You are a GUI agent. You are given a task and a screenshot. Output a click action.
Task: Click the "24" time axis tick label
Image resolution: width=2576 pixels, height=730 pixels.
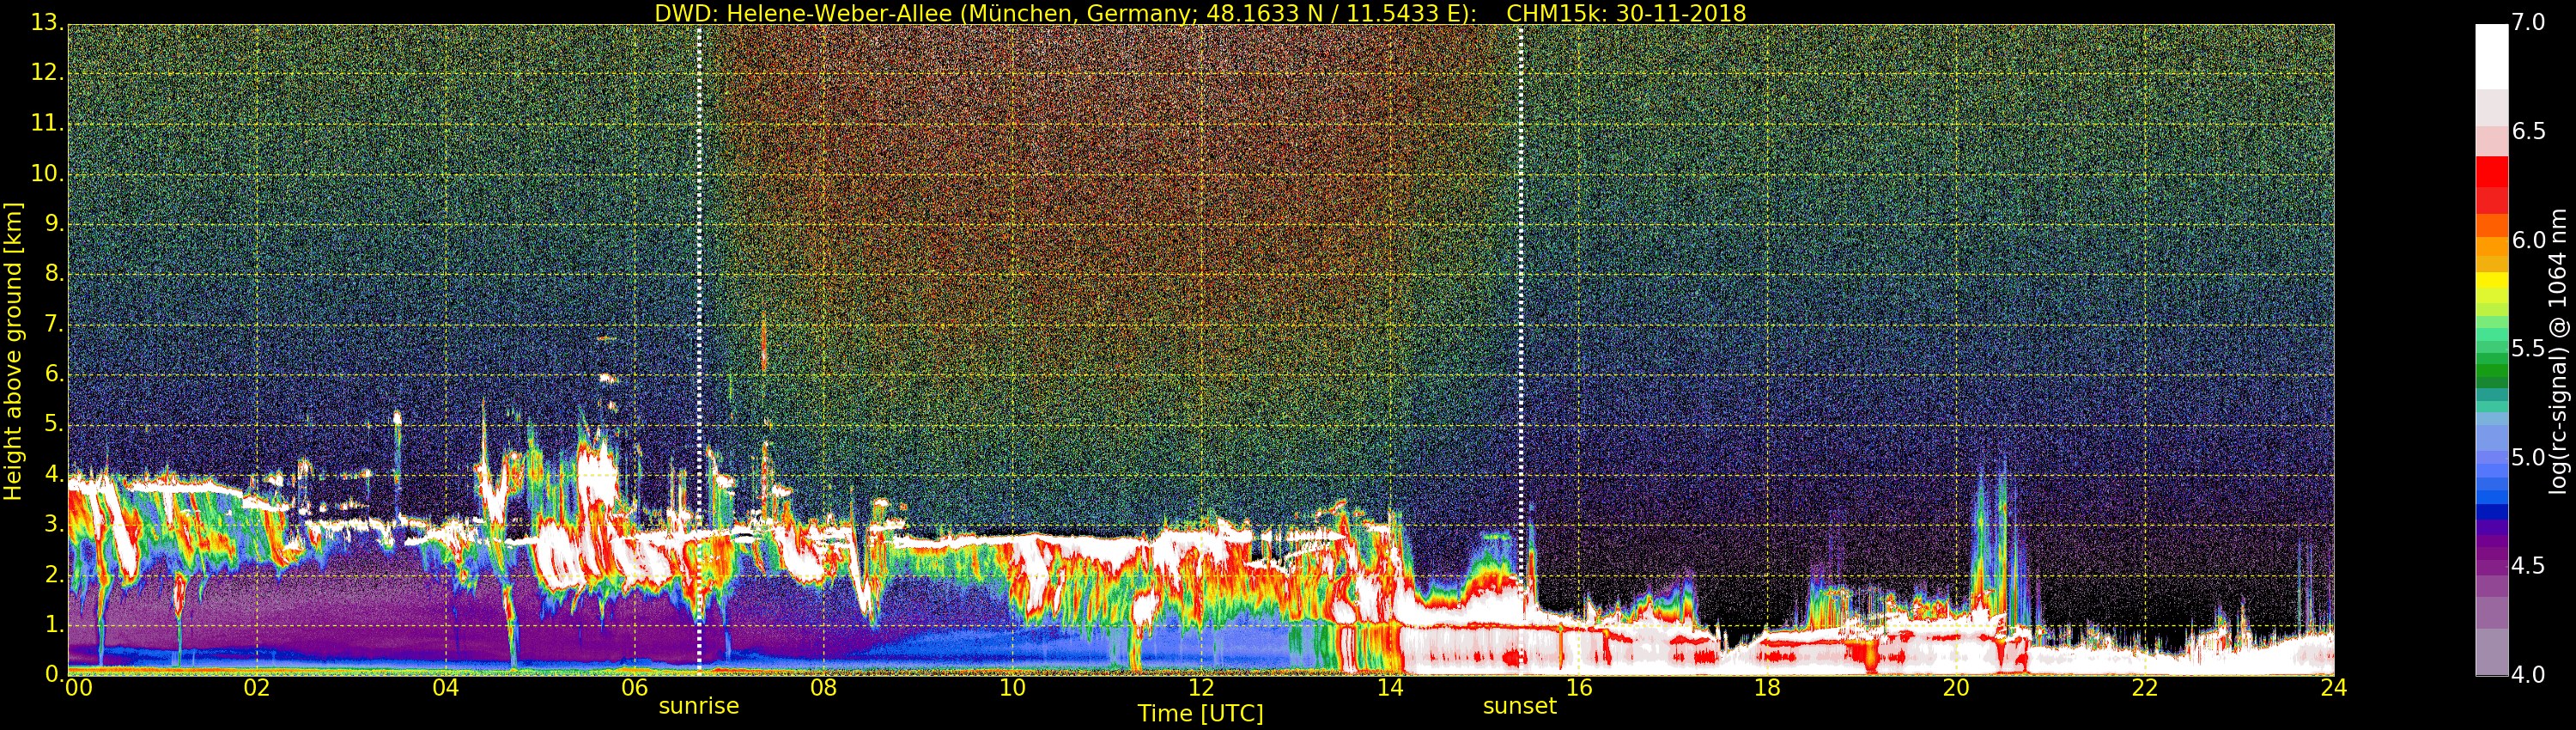[2333, 688]
